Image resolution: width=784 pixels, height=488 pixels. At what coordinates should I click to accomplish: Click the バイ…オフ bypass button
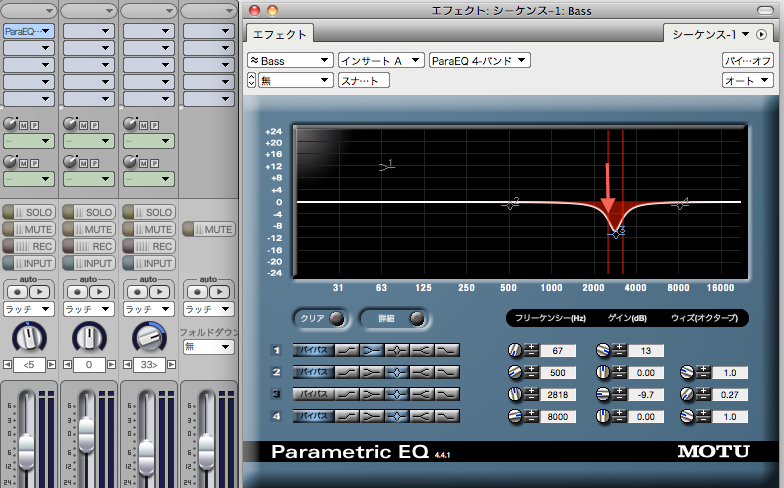point(748,60)
